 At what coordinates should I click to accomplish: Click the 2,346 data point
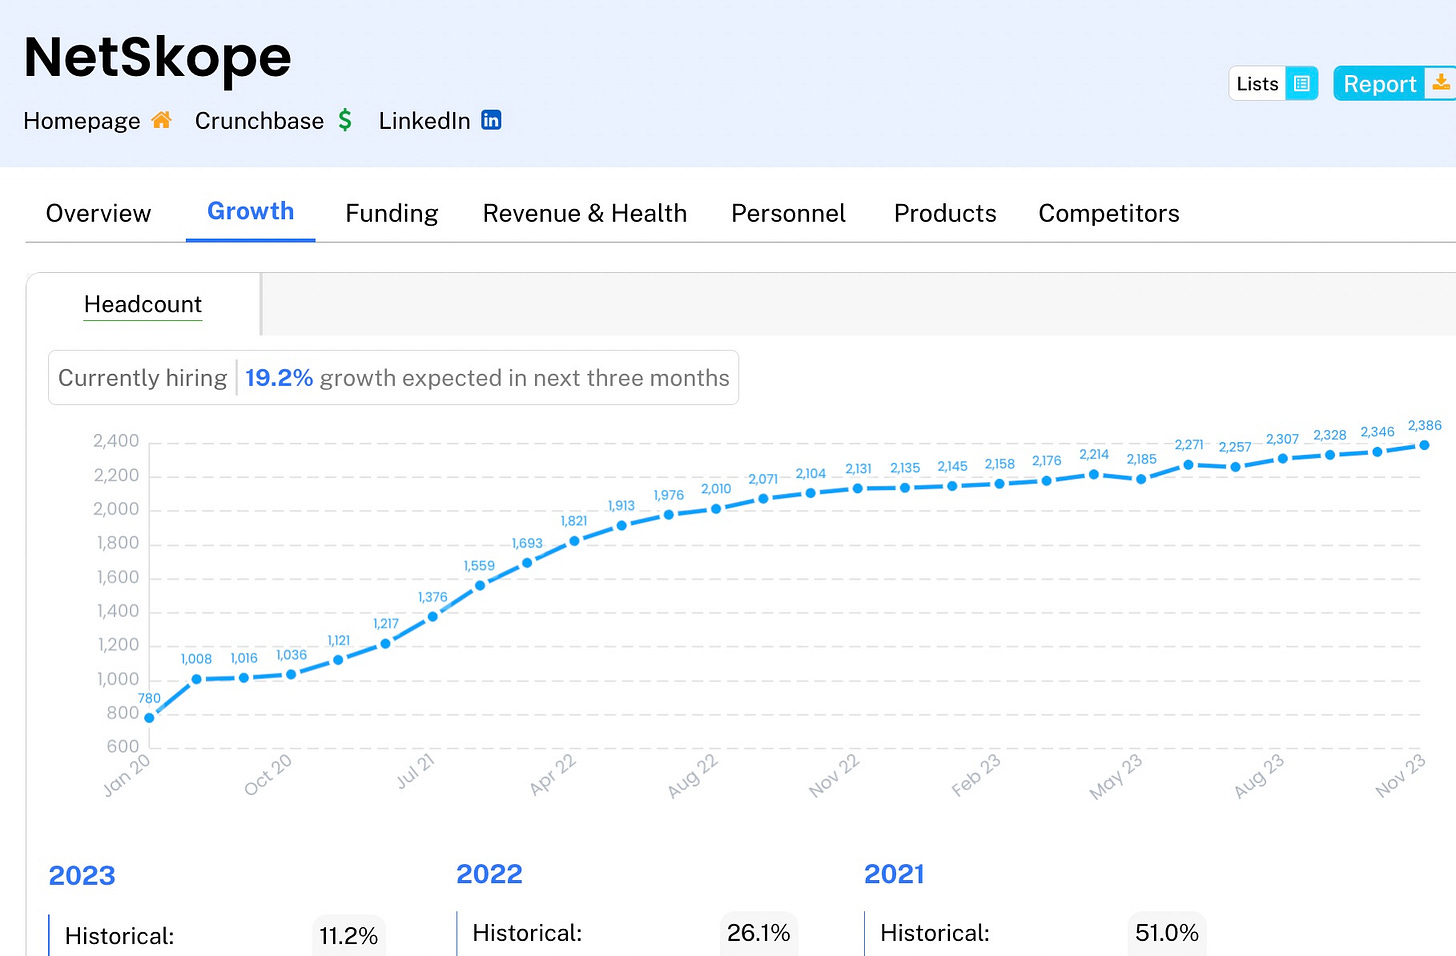click(x=1377, y=452)
